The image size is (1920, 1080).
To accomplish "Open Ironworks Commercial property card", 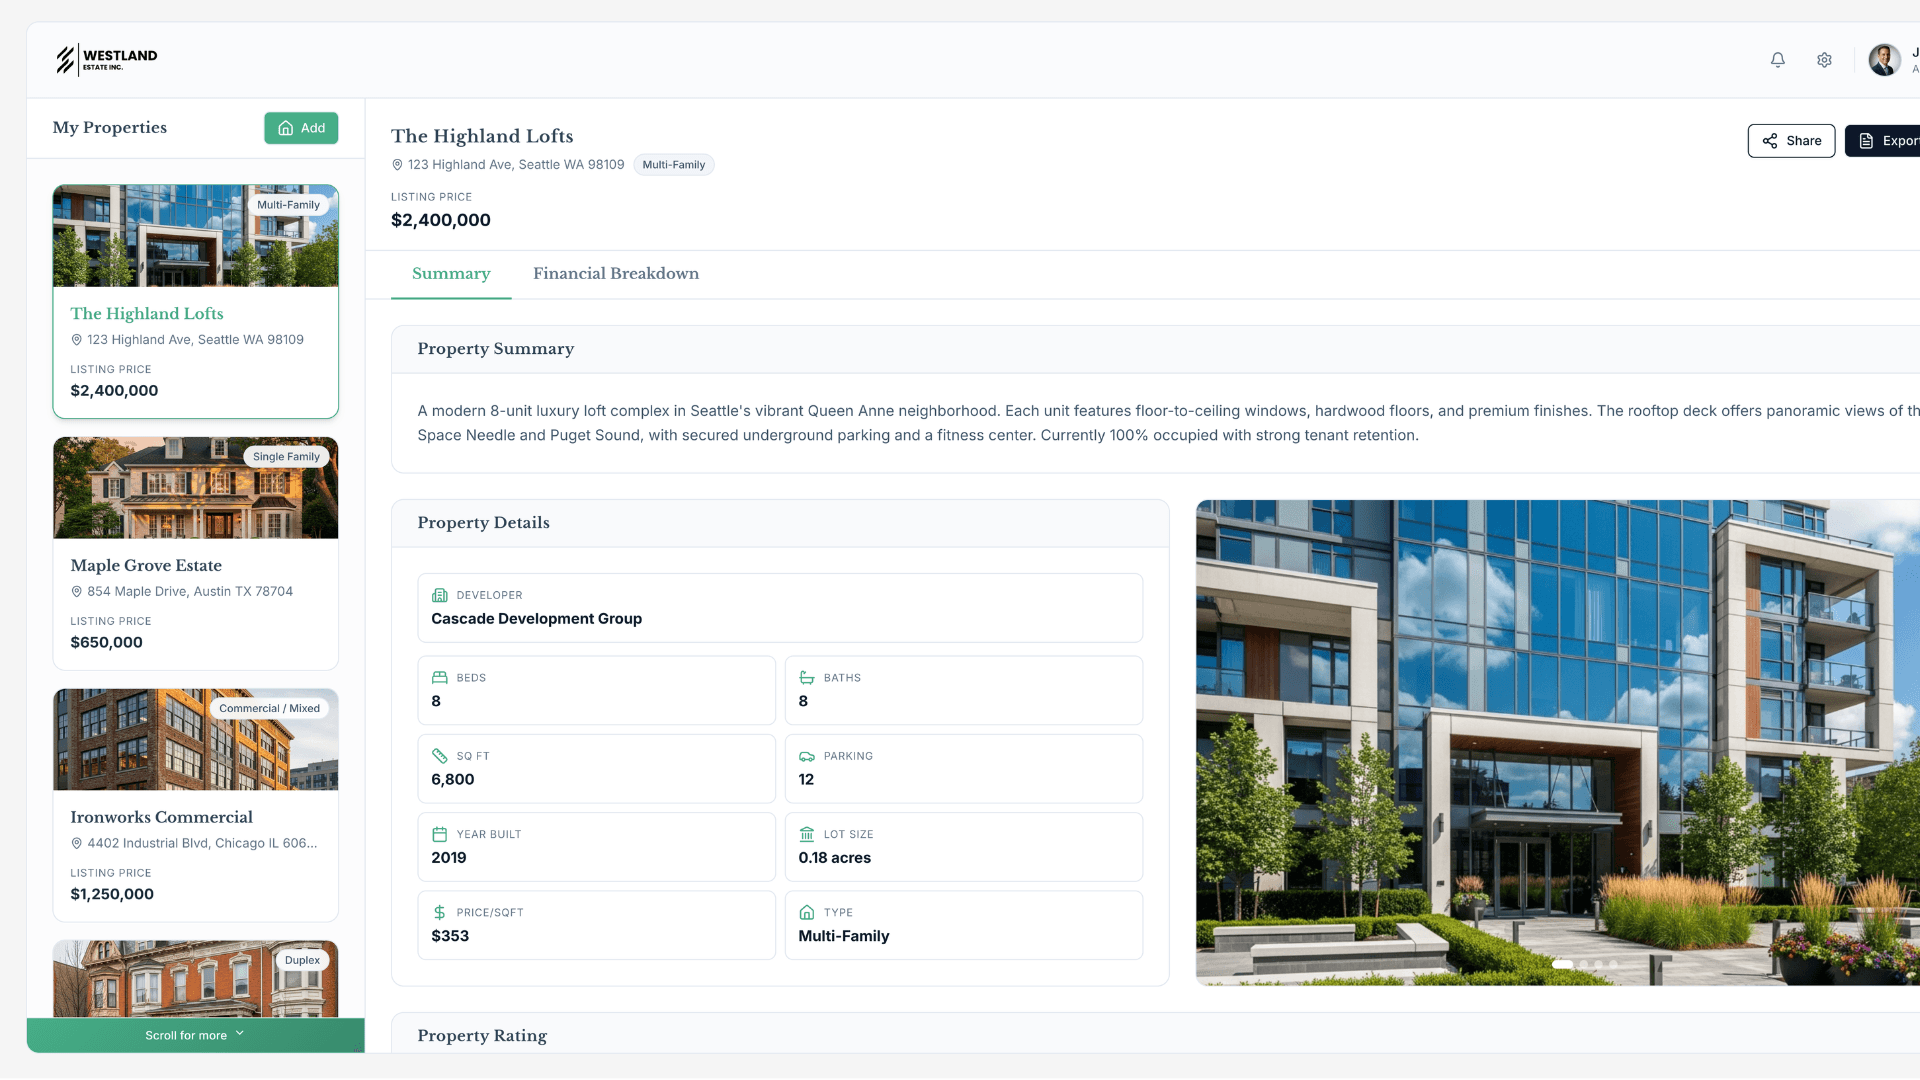I will coord(195,805).
